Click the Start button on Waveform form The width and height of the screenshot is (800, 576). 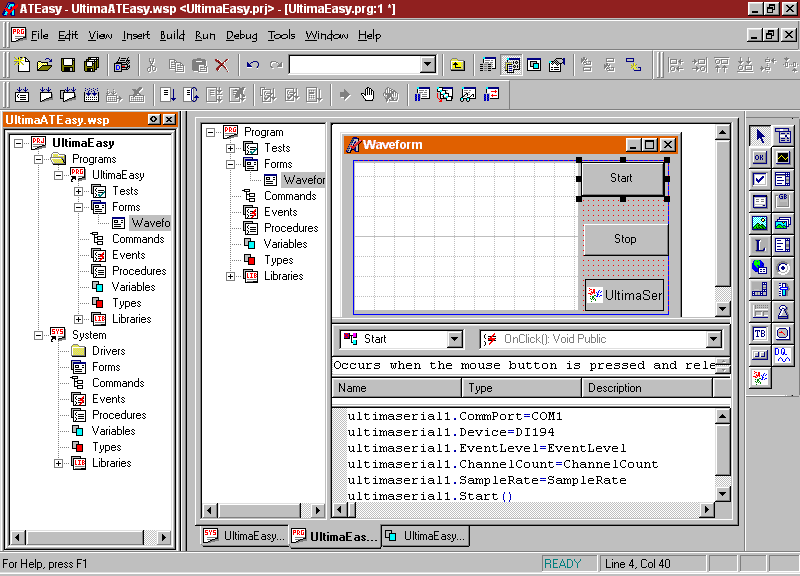click(622, 178)
